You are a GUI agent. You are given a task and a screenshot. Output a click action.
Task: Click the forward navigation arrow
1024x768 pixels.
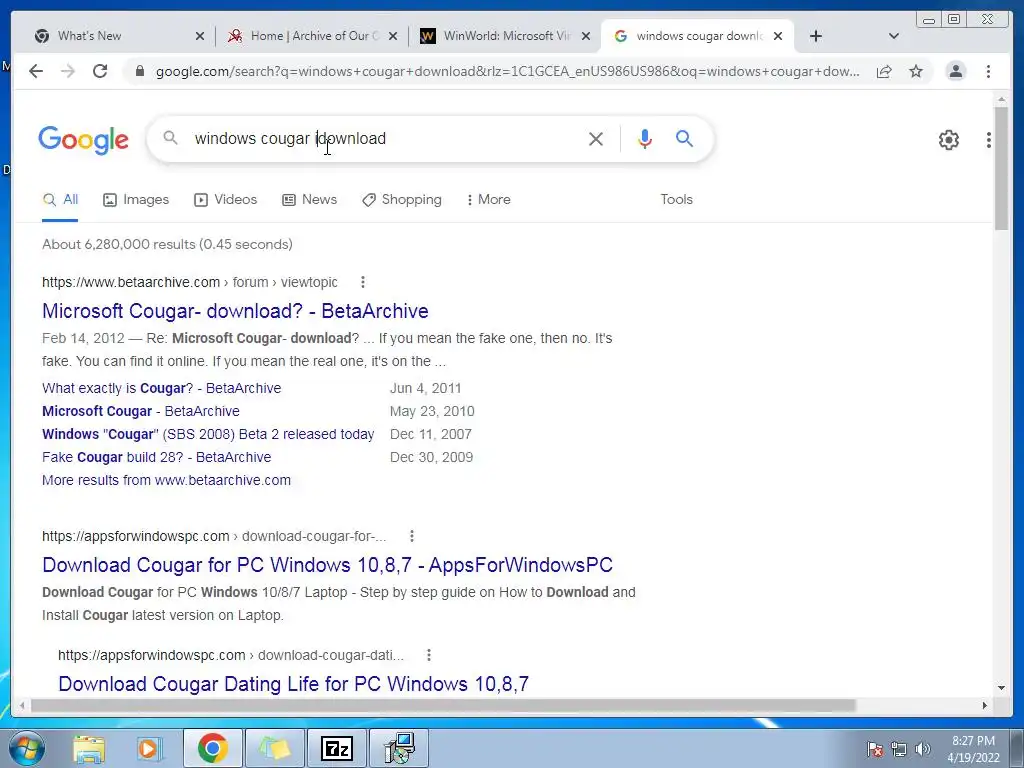tap(68, 71)
